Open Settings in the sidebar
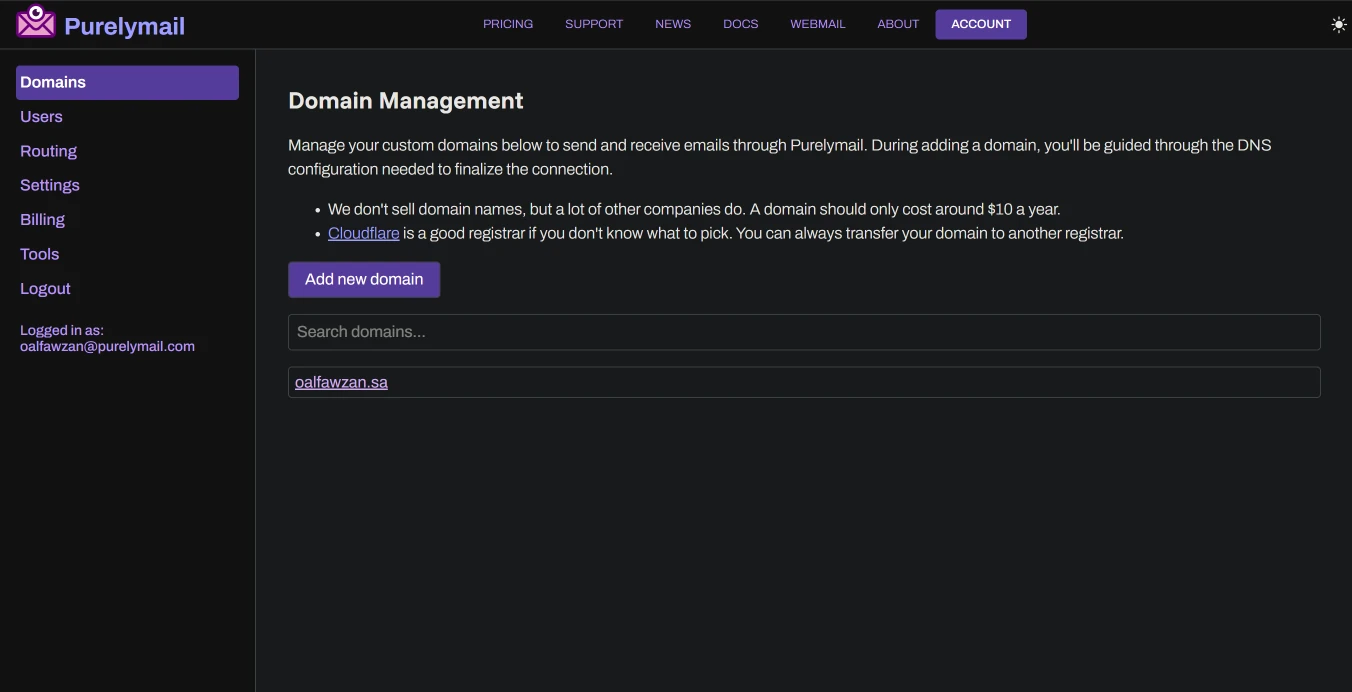 (x=50, y=185)
